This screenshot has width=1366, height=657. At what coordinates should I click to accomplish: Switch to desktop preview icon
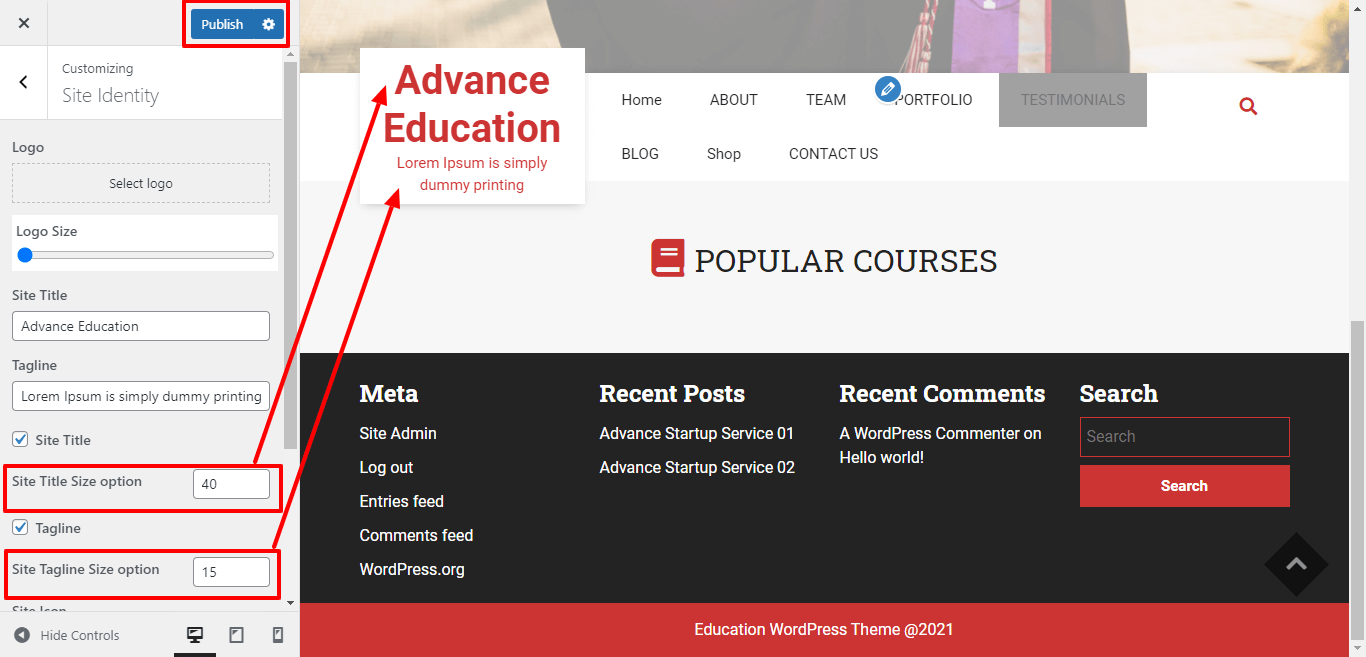coord(195,635)
